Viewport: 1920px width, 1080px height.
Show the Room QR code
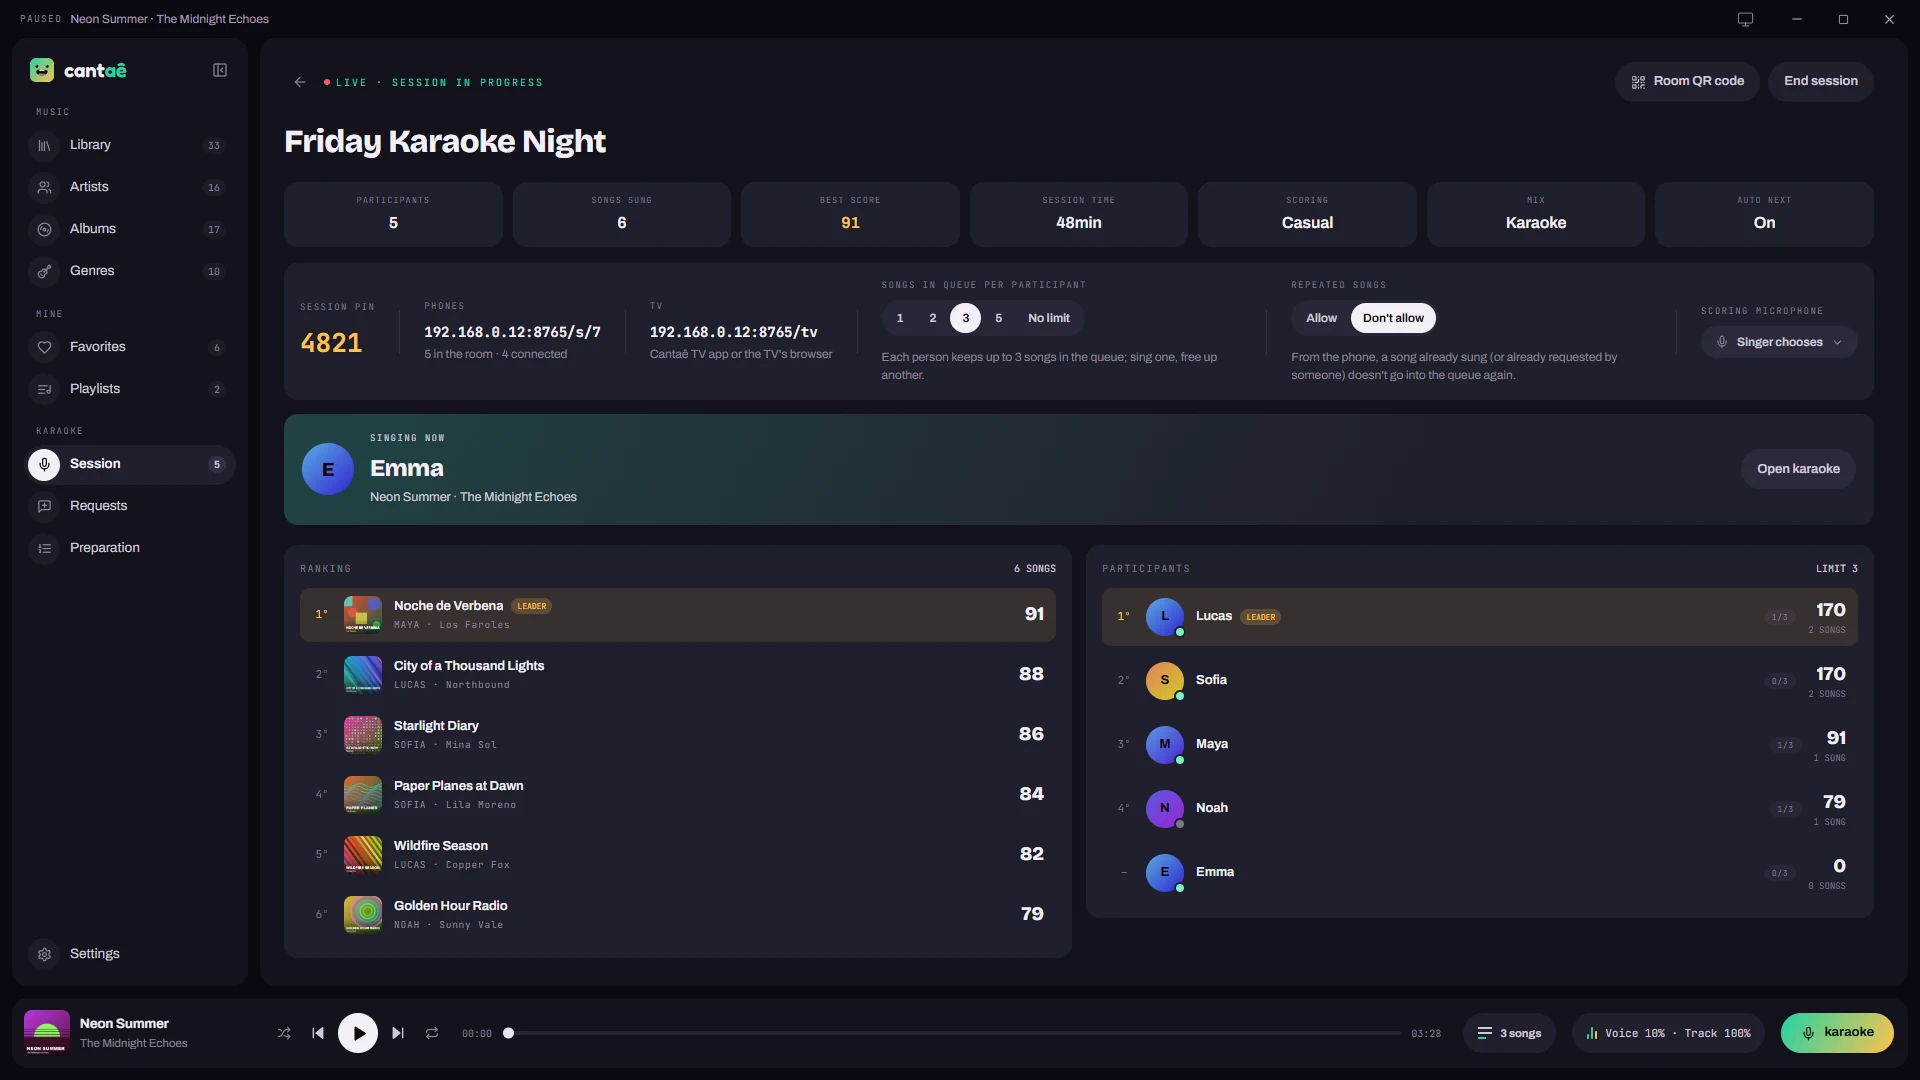(1687, 81)
